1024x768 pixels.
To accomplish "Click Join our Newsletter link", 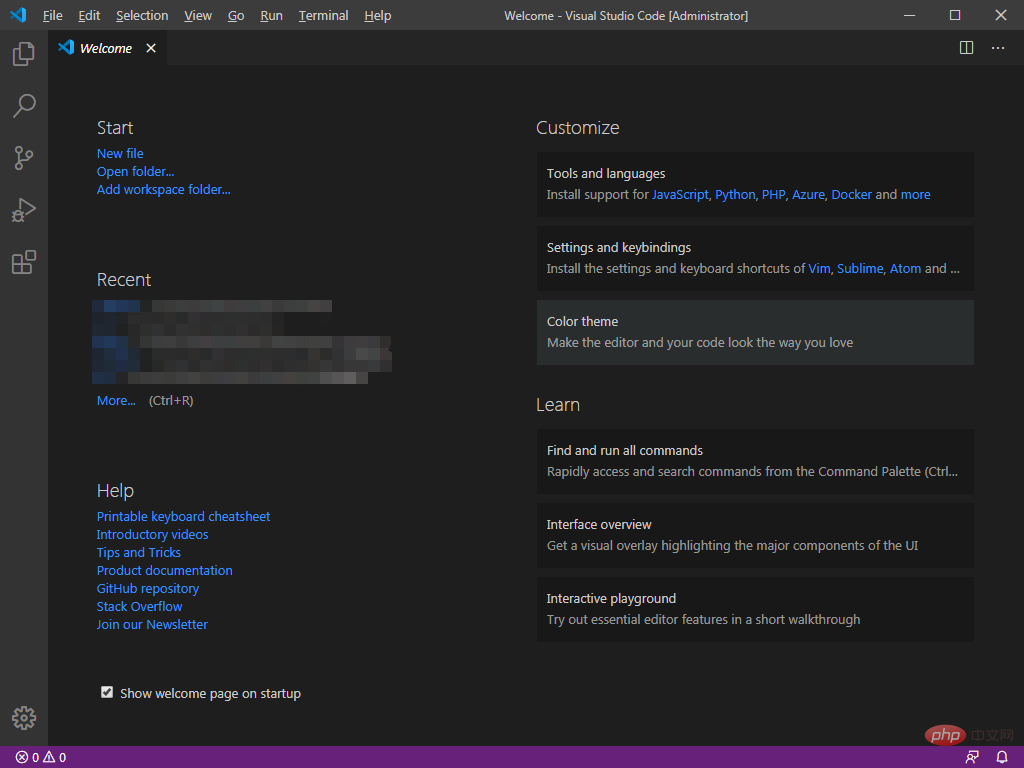I will [x=152, y=625].
